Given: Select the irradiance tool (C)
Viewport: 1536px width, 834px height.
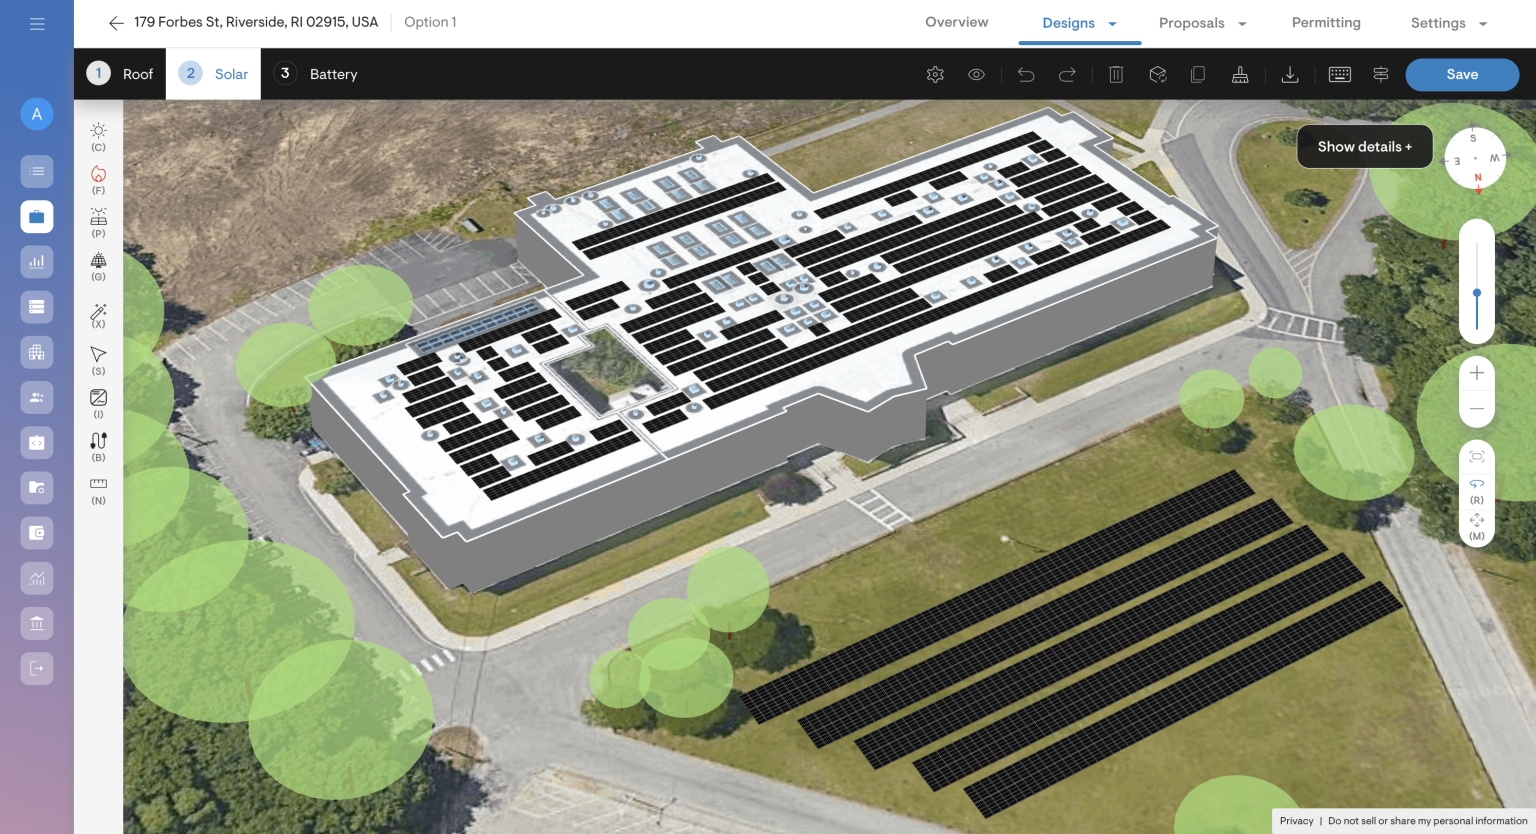Looking at the screenshot, I should 98,130.
